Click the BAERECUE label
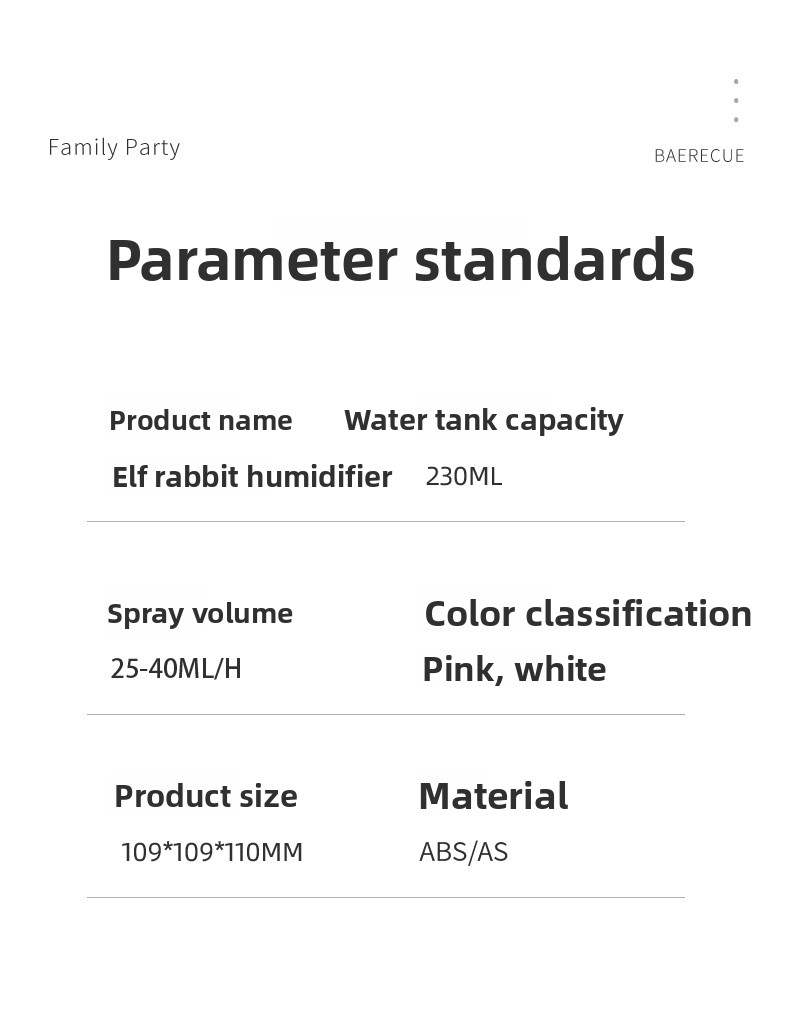This screenshot has height=1034, width=790. point(699,156)
